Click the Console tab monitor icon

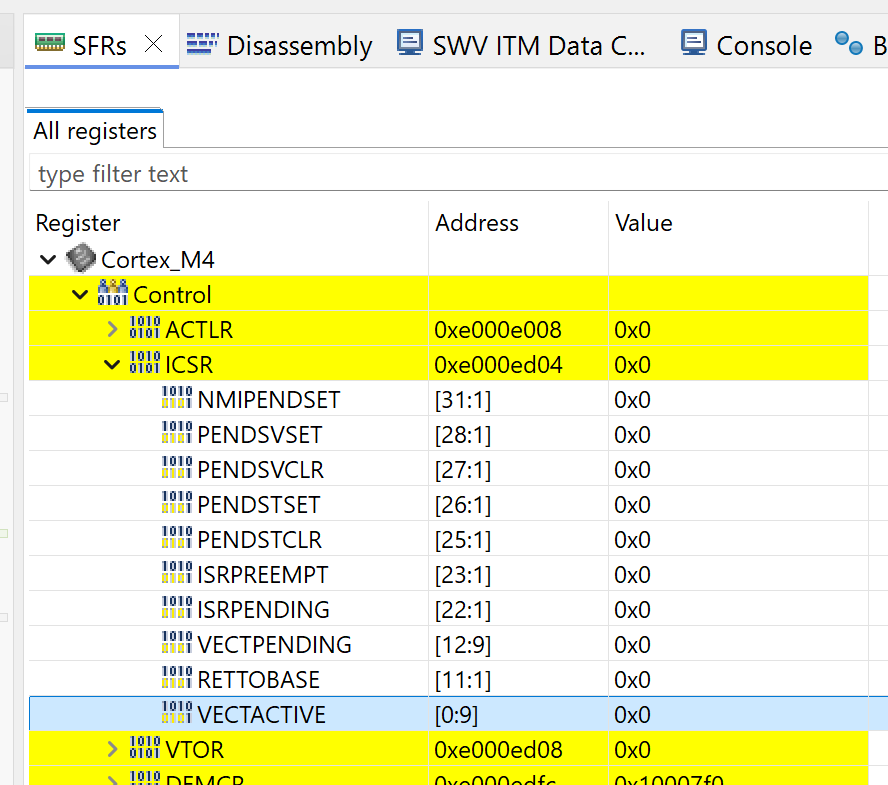point(694,42)
